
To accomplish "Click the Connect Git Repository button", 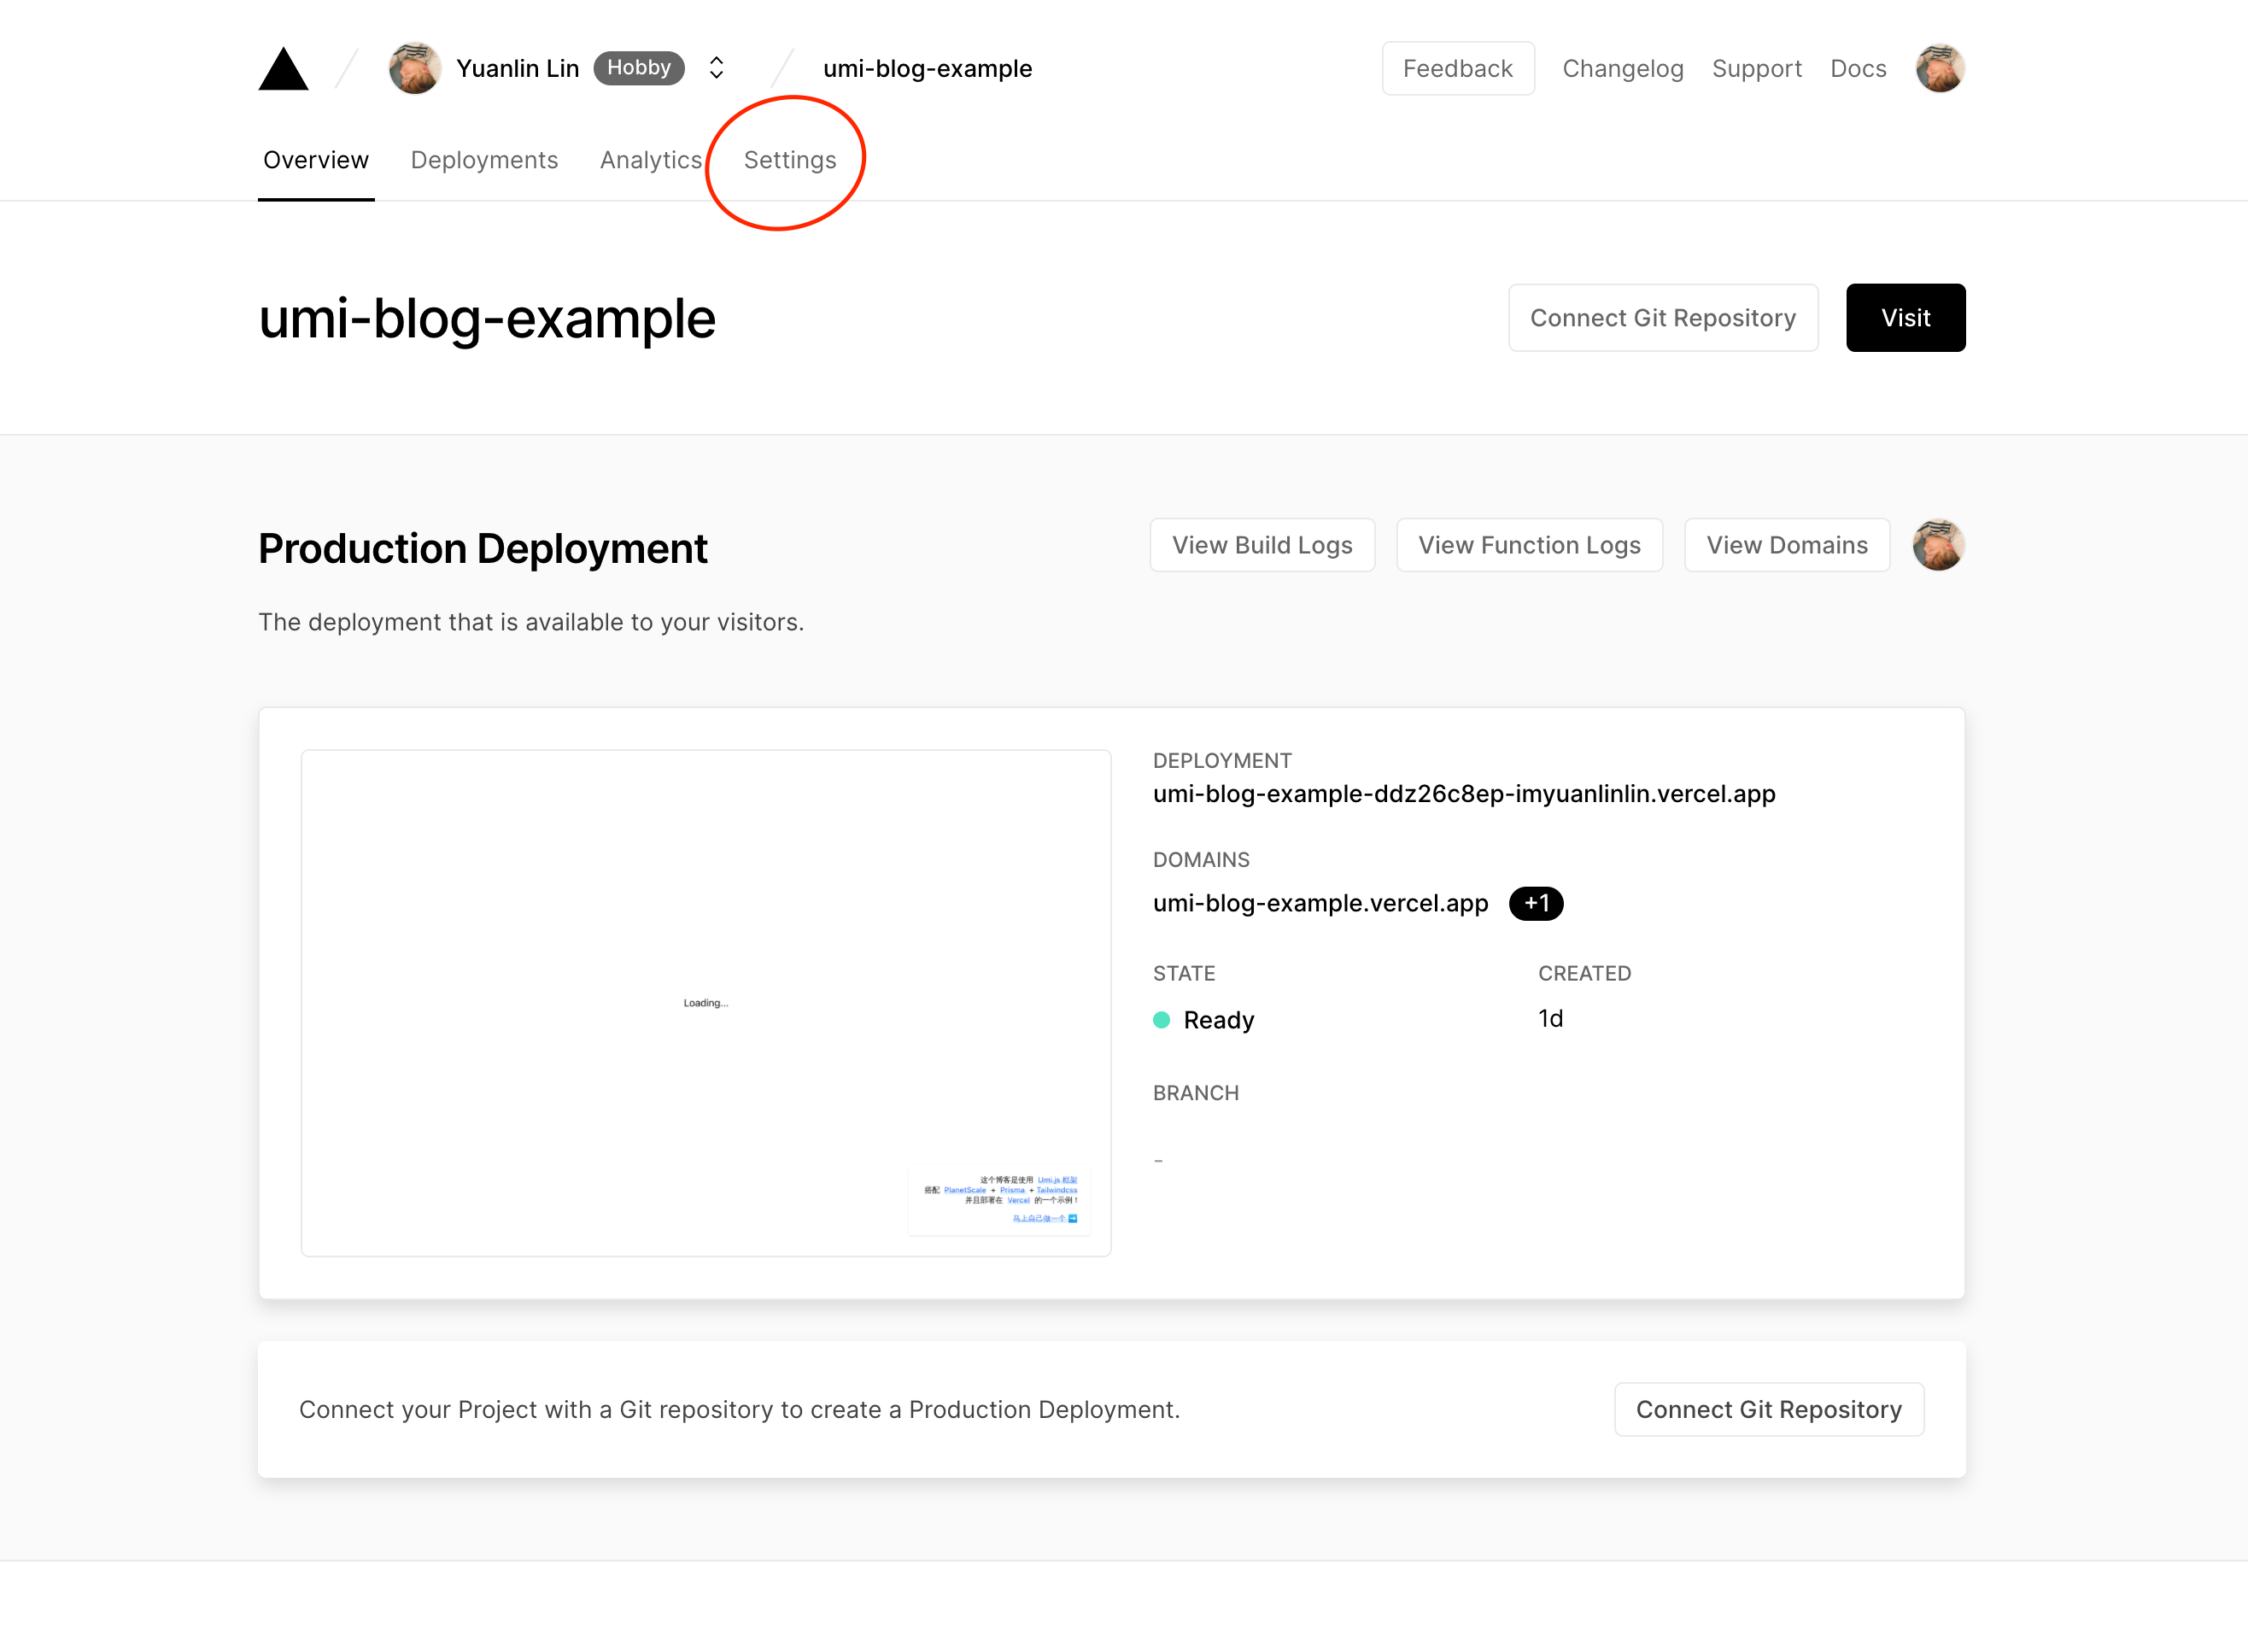I will pyautogui.click(x=1663, y=318).
